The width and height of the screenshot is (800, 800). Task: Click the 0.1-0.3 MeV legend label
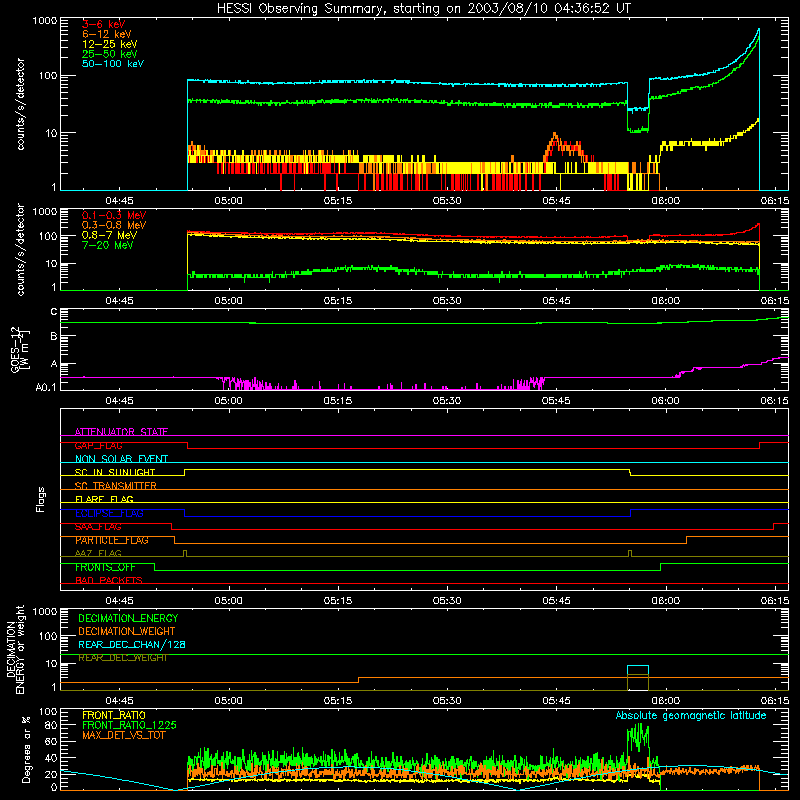pyautogui.click(x=114, y=215)
